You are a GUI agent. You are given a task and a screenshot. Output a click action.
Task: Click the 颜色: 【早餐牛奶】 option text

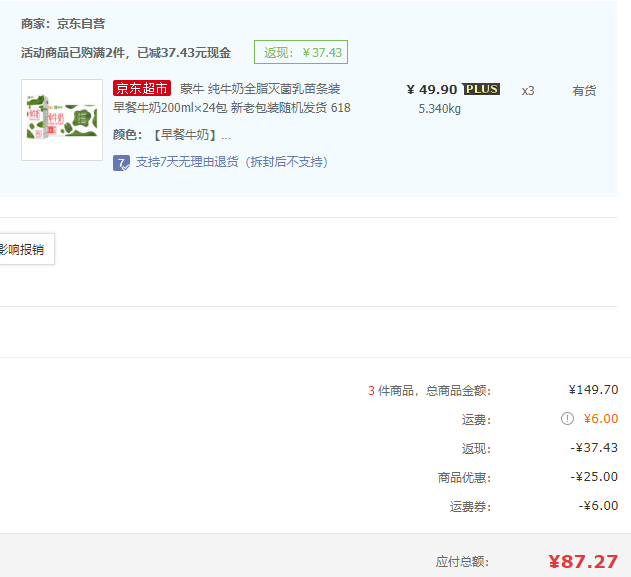[x=172, y=135]
